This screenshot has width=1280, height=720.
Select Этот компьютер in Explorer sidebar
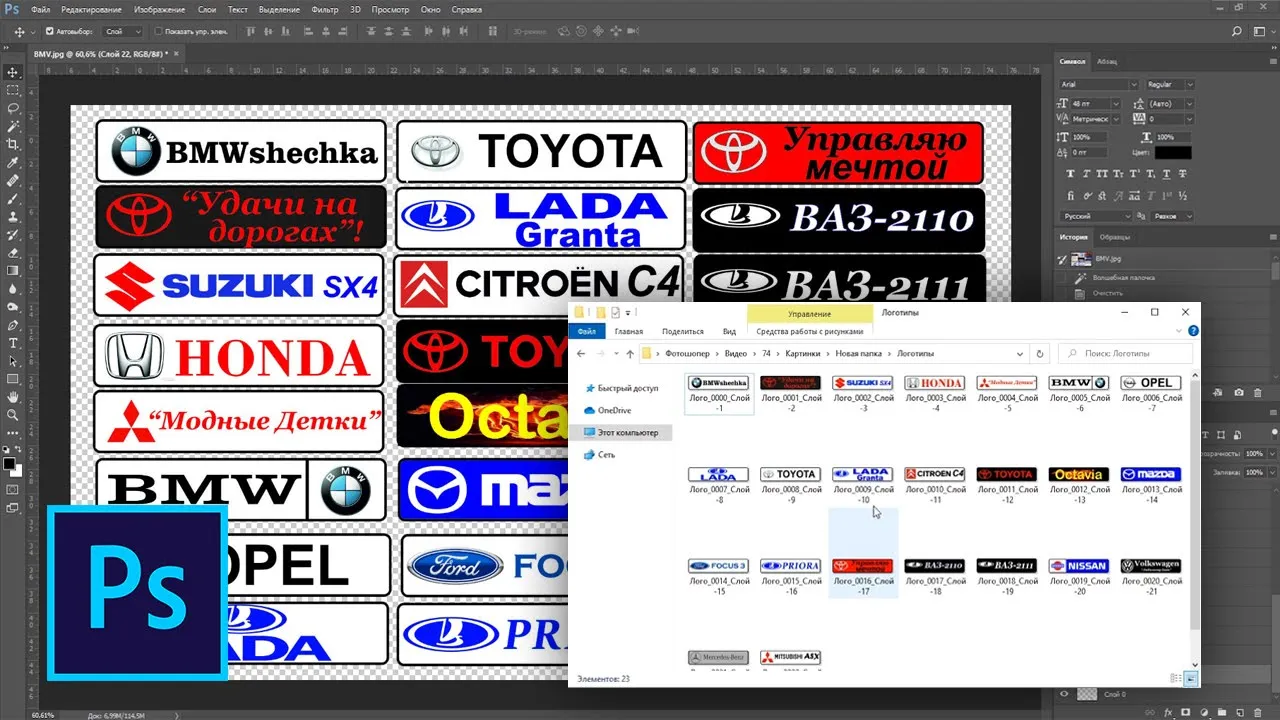tap(621, 432)
